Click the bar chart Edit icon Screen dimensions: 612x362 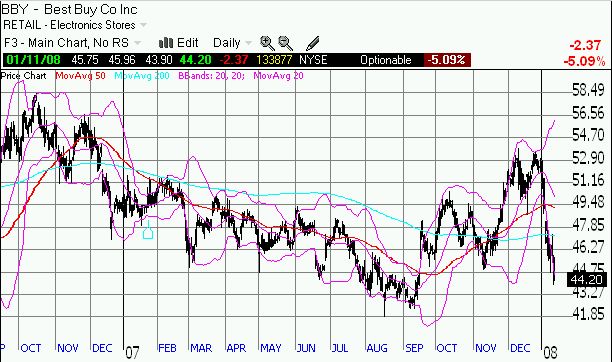[x=166, y=43]
